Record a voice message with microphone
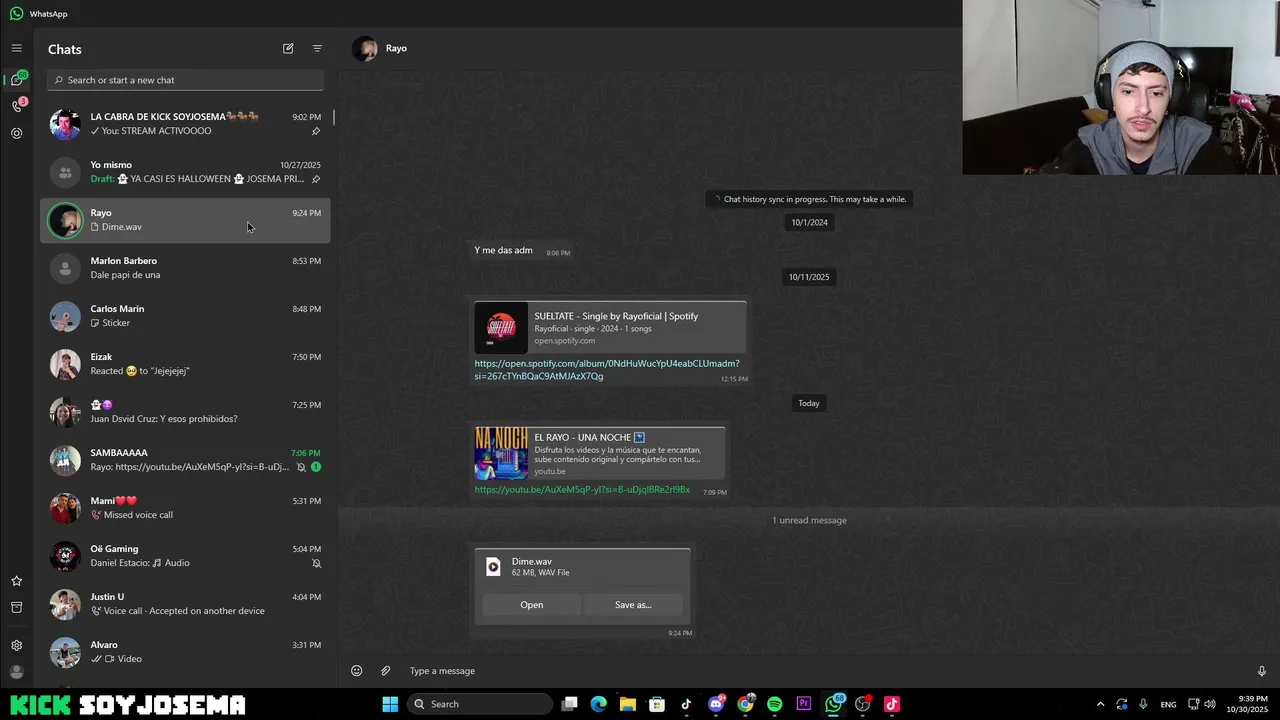 tap(1262, 671)
